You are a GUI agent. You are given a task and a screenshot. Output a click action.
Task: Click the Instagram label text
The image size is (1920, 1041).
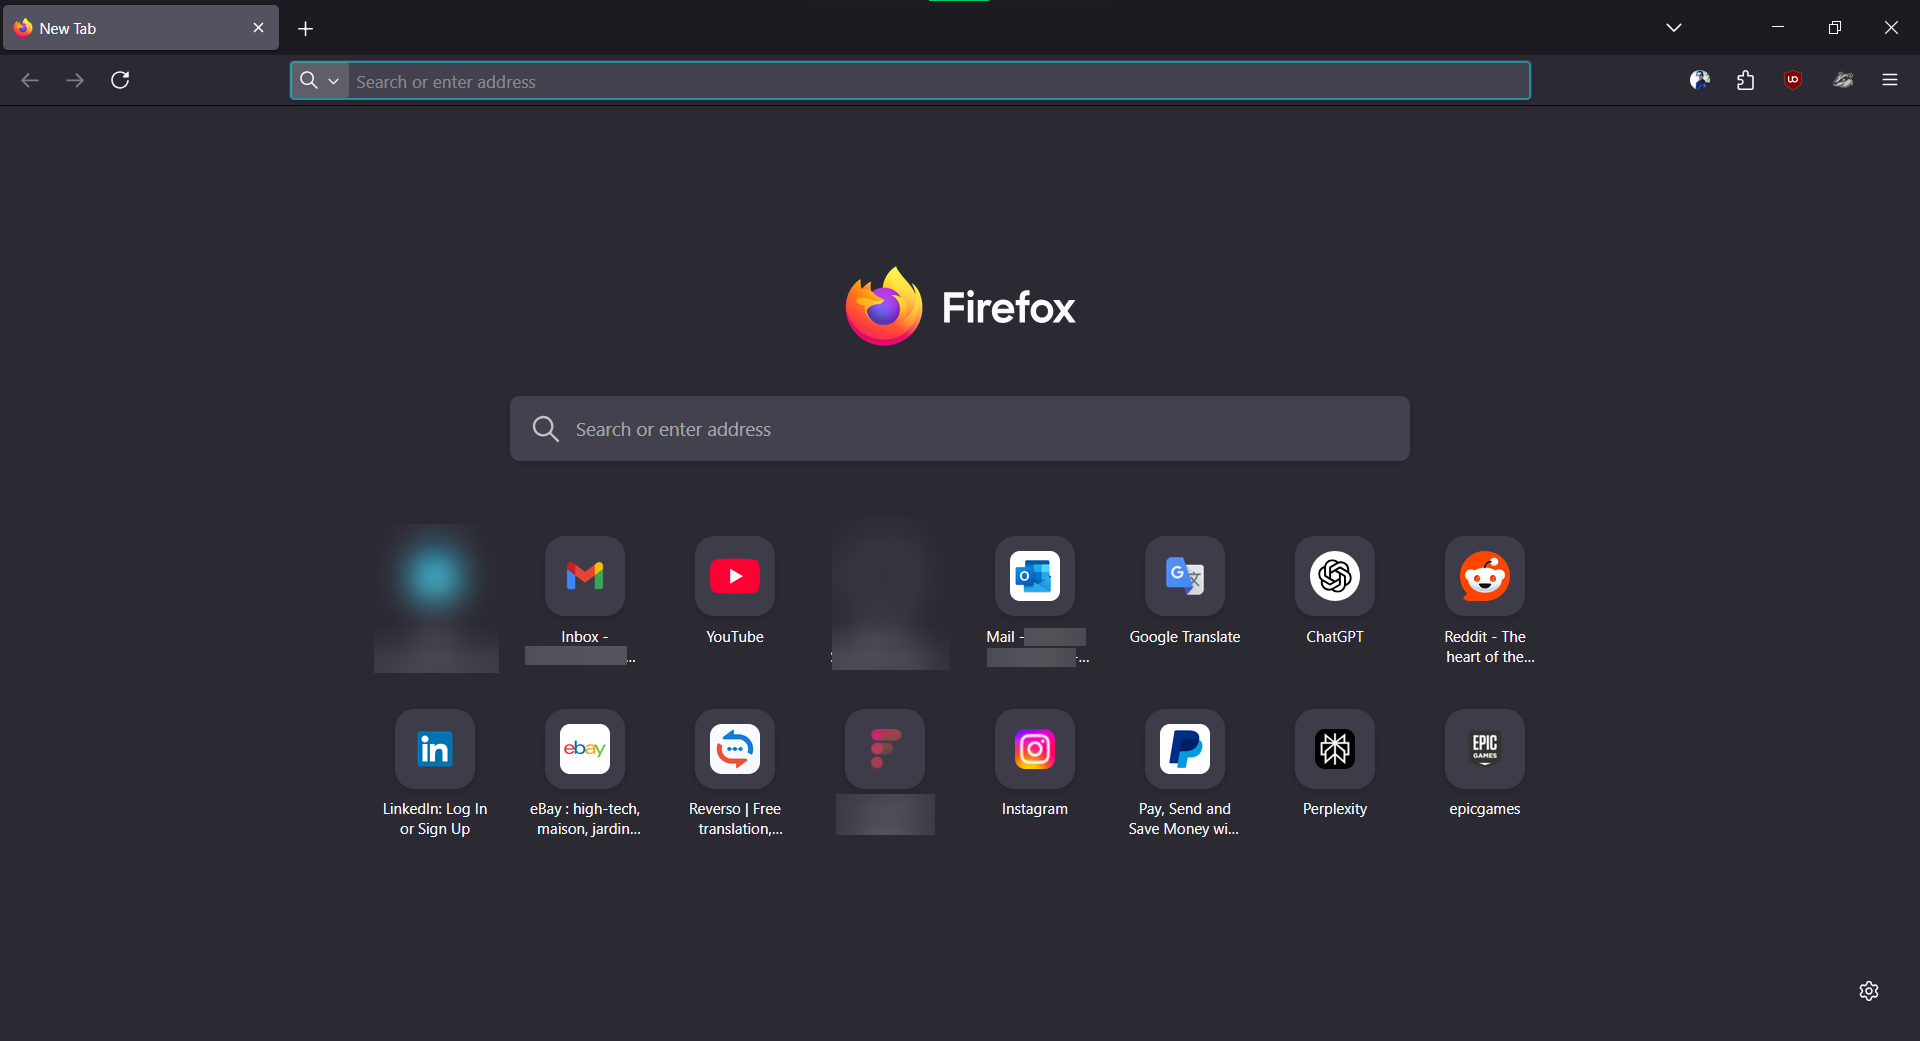pos(1035,809)
